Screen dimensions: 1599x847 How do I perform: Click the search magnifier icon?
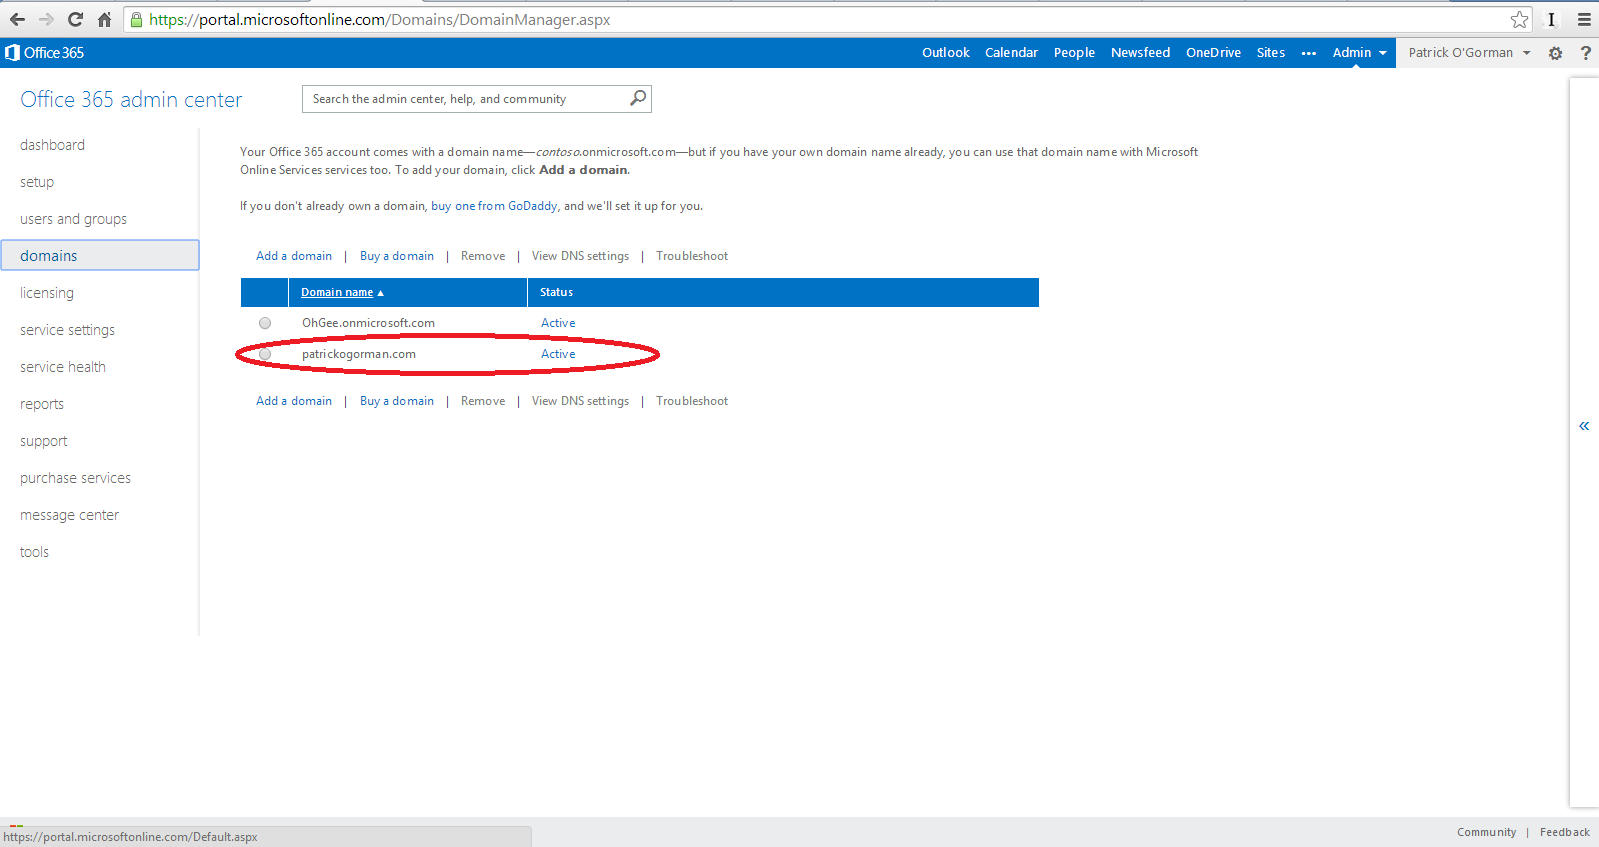638,98
